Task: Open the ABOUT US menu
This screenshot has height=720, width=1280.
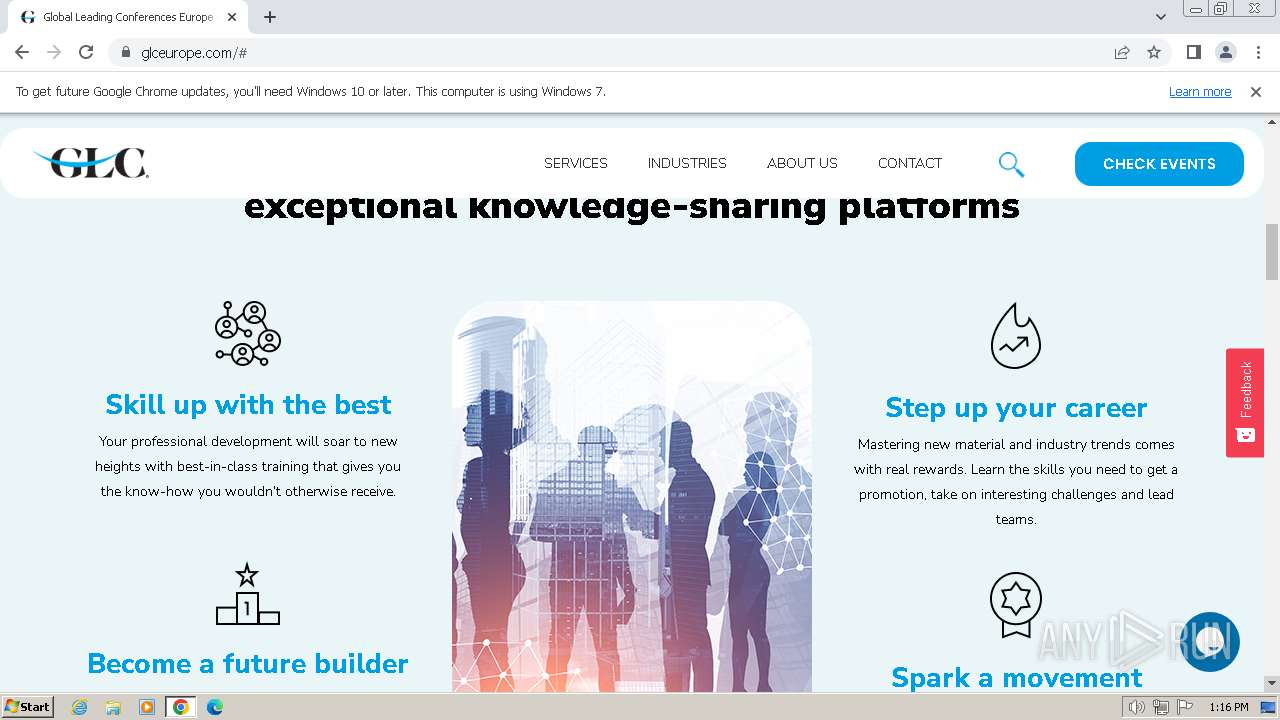Action: (802, 163)
